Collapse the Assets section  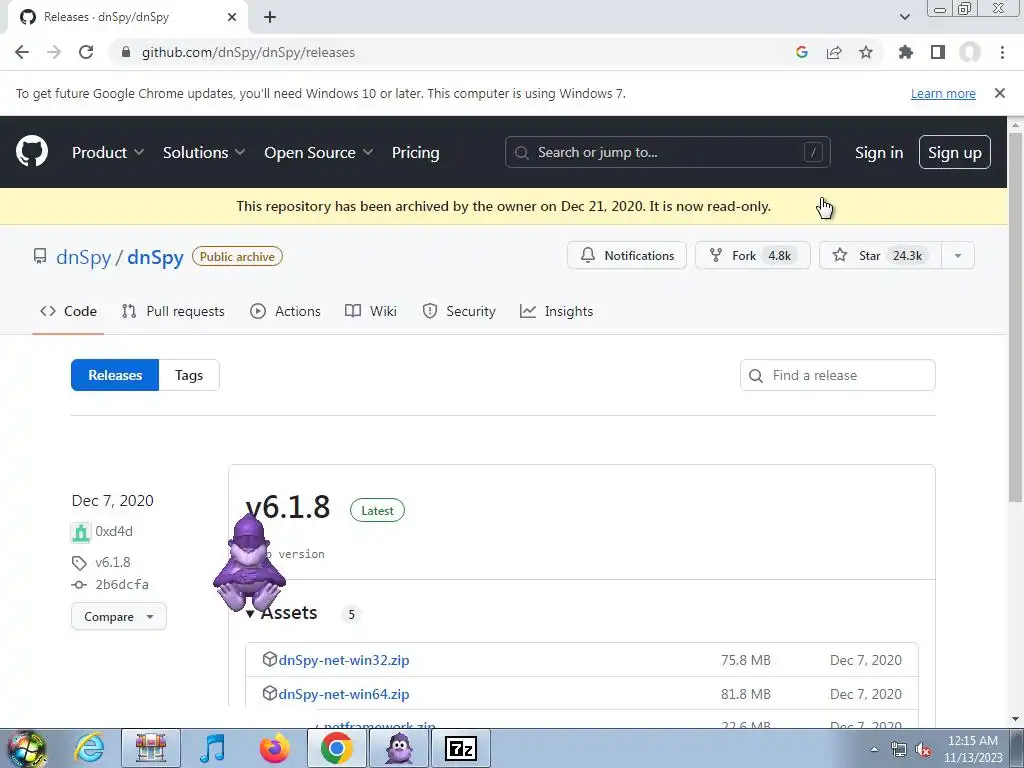(281, 613)
